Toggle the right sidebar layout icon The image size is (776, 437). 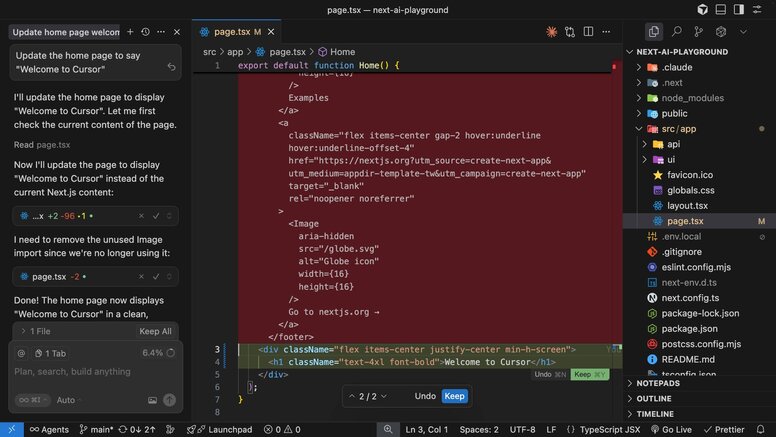[x=739, y=9]
